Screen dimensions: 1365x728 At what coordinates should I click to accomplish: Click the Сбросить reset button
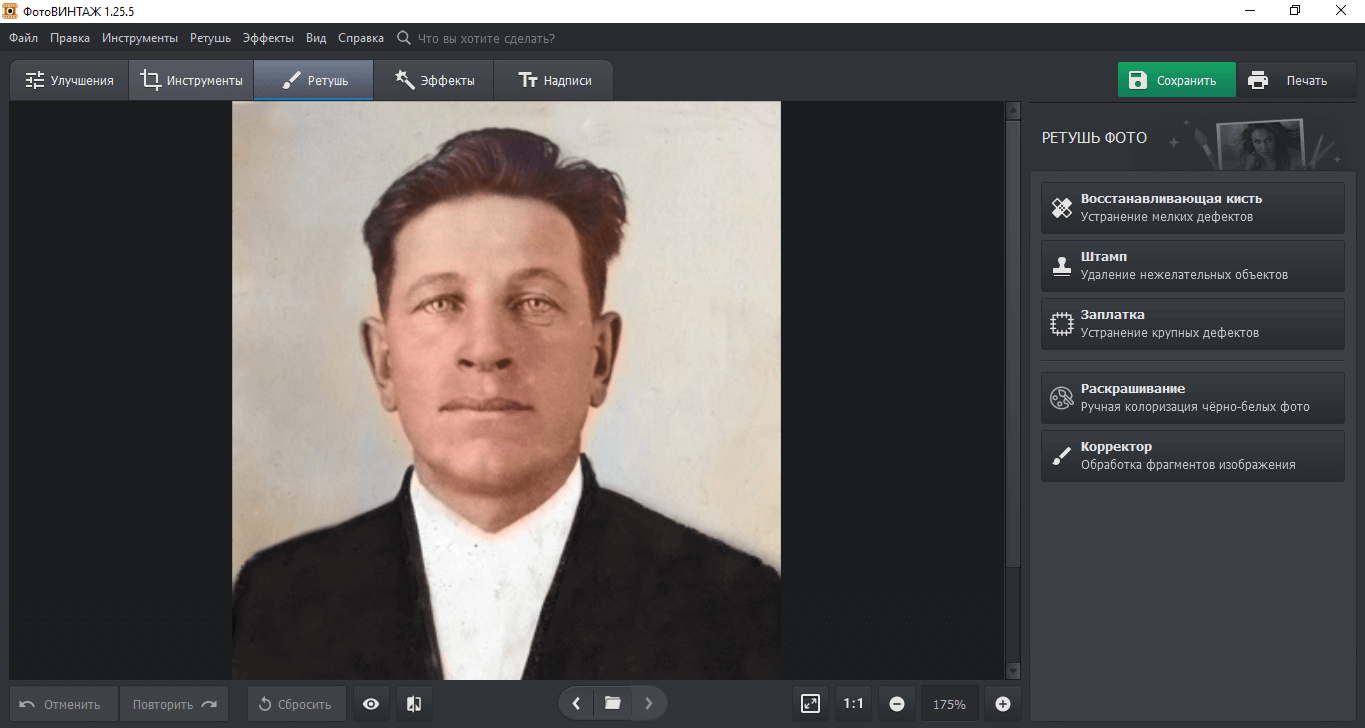click(x=296, y=704)
